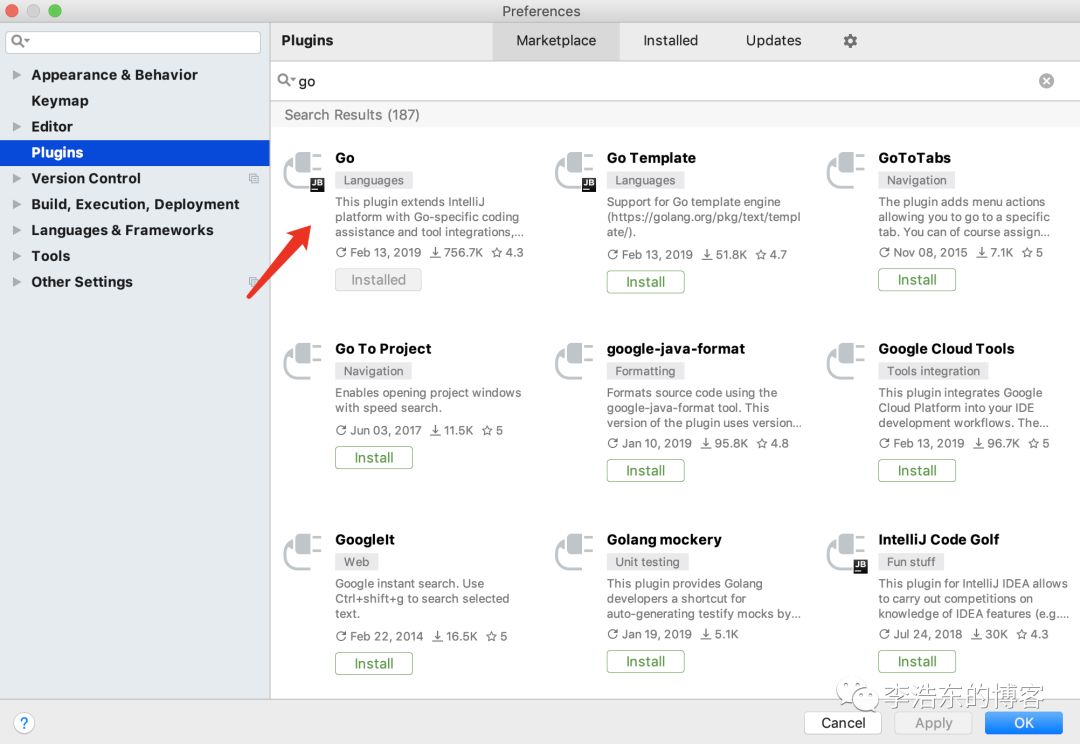Open the google-java-format plugin title
The height and width of the screenshot is (744, 1080).
tap(675, 349)
